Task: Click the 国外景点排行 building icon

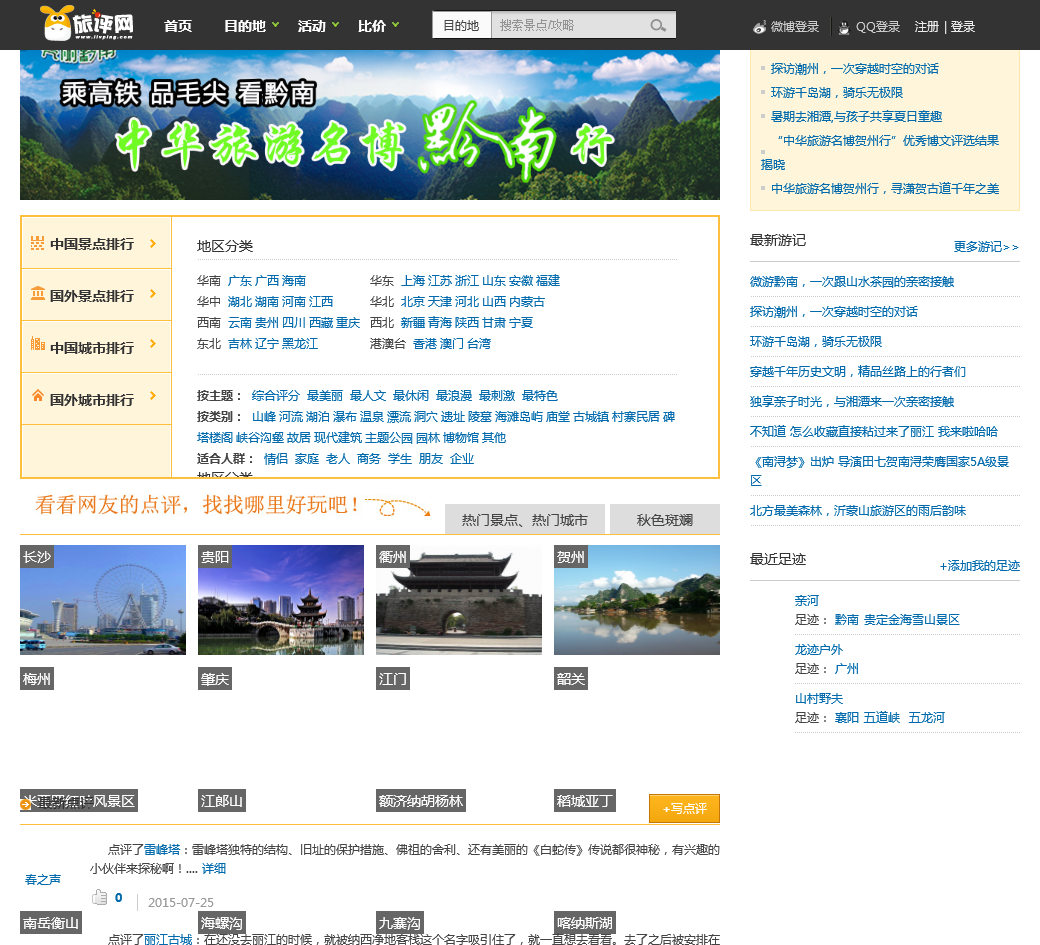Action: click(x=38, y=293)
